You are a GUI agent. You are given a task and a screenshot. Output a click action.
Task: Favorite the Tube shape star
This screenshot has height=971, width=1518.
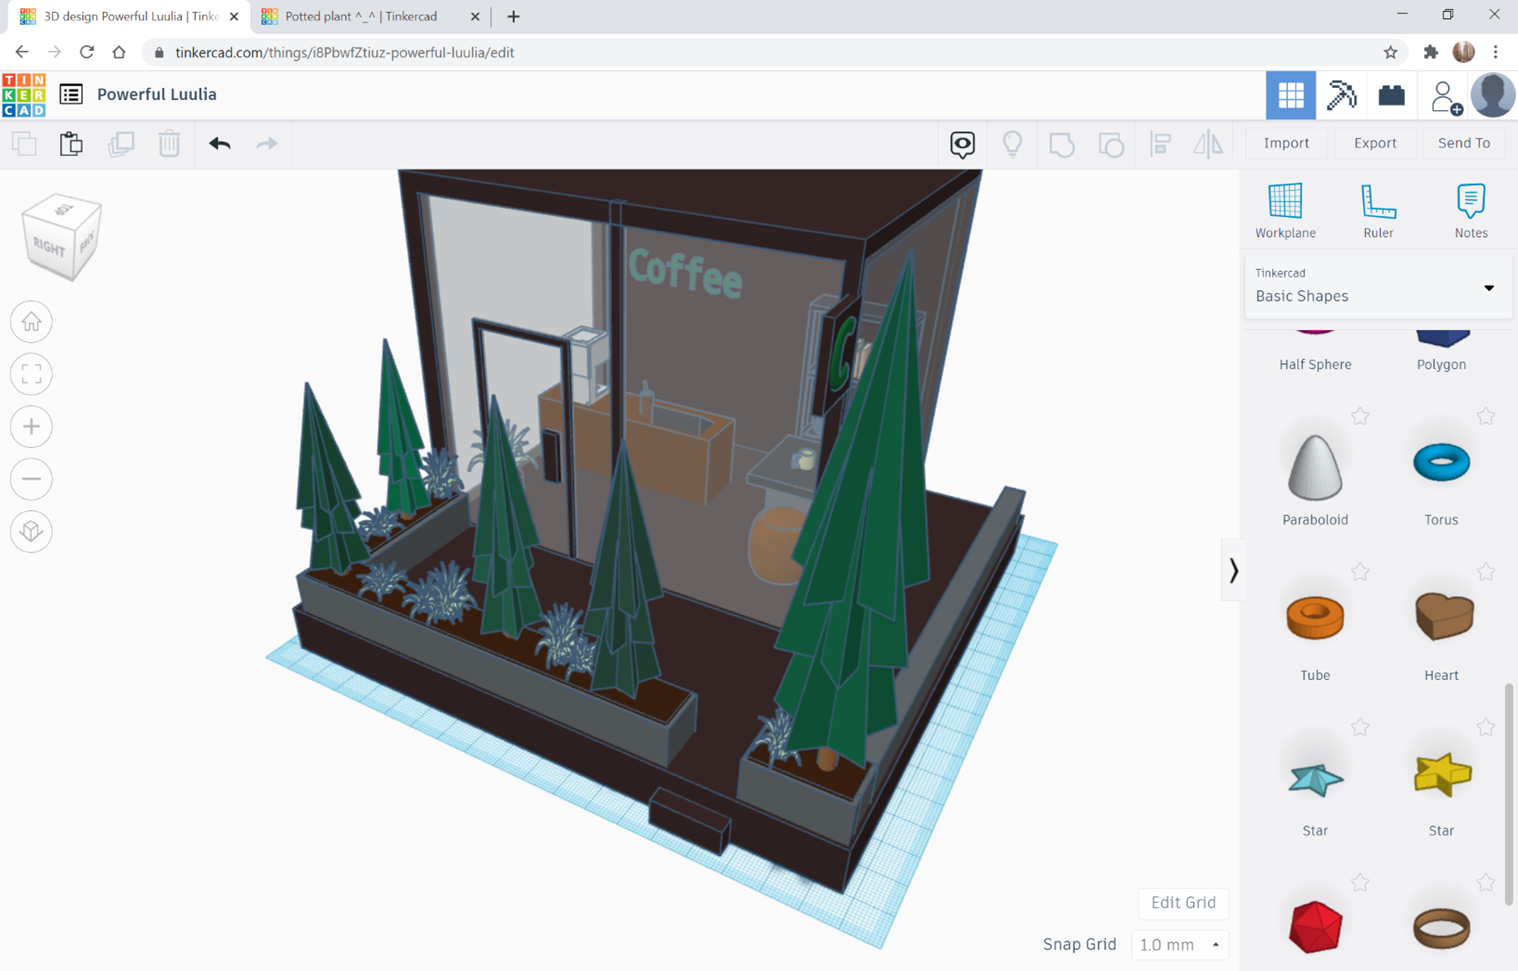[1360, 572]
